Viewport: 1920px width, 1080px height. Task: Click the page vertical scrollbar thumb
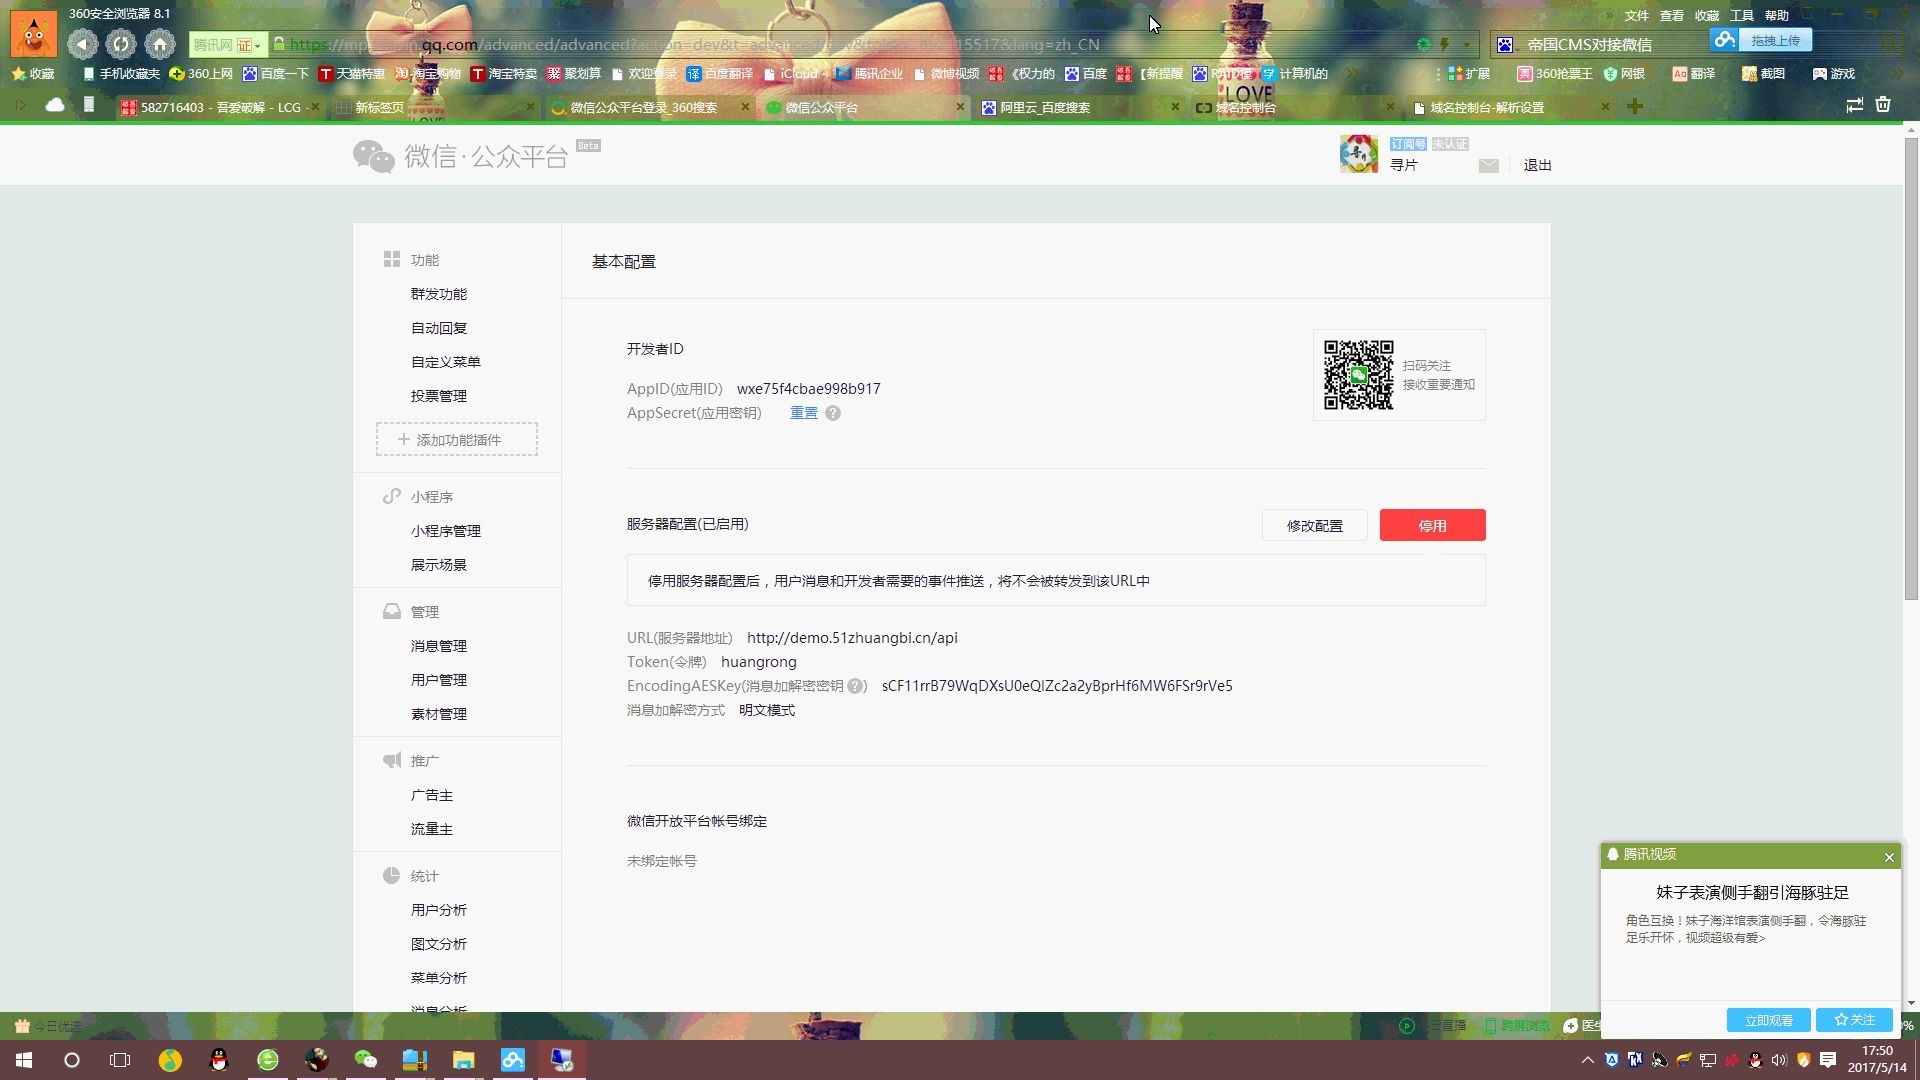[x=1911, y=368]
